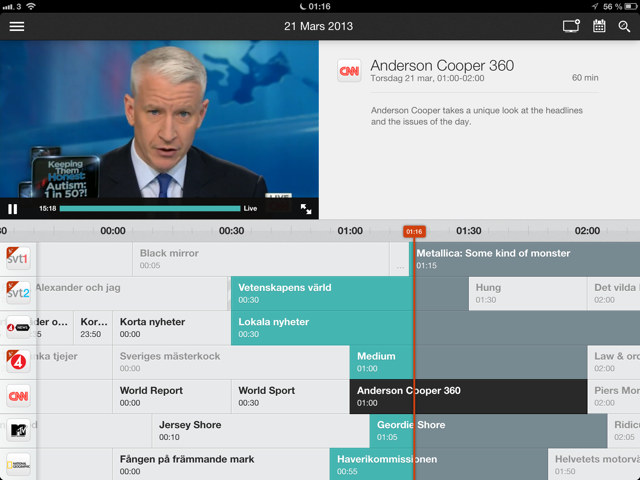640x480 pixels.
Task: Click the 01:16 current time marker
Action: coord(414,231)
